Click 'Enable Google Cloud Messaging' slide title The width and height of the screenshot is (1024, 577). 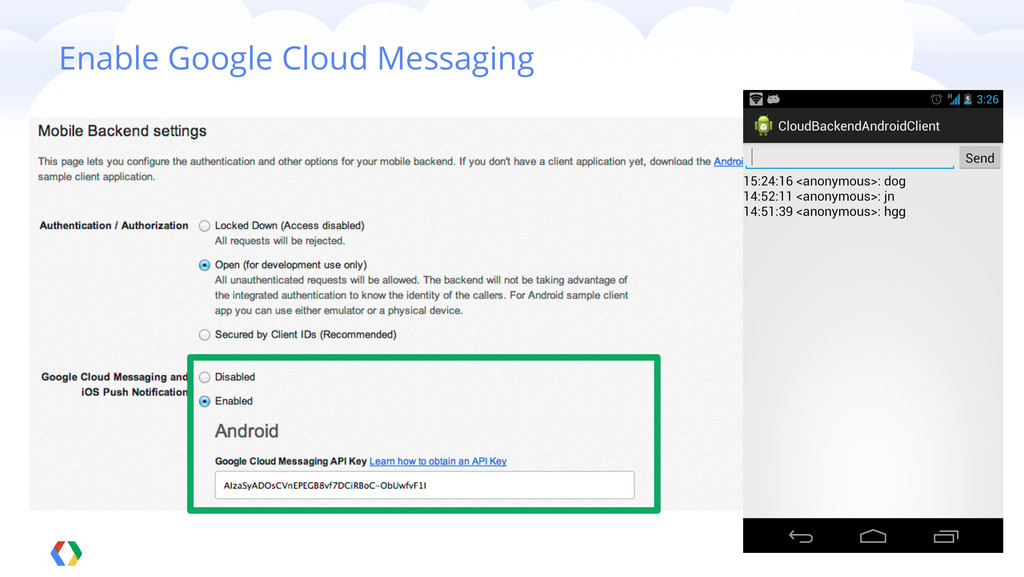pos(296,59)
